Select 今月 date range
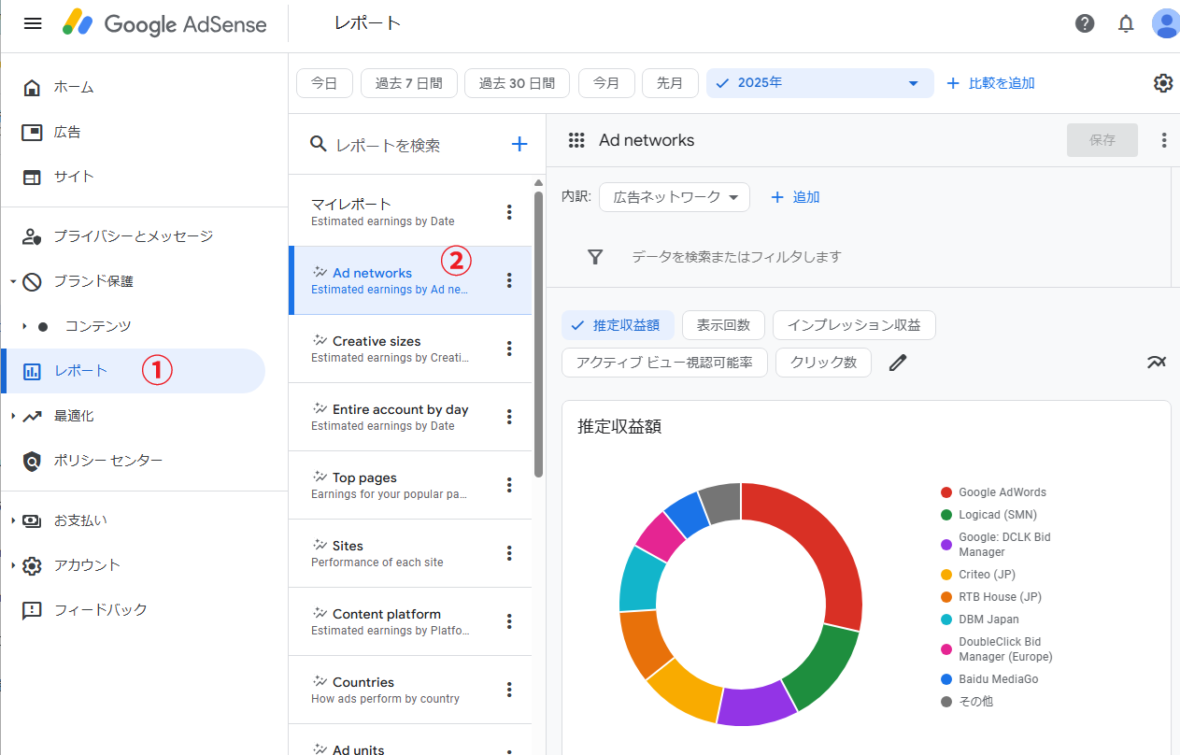This screenshot has width=1180, height=755. pos(607,83)
